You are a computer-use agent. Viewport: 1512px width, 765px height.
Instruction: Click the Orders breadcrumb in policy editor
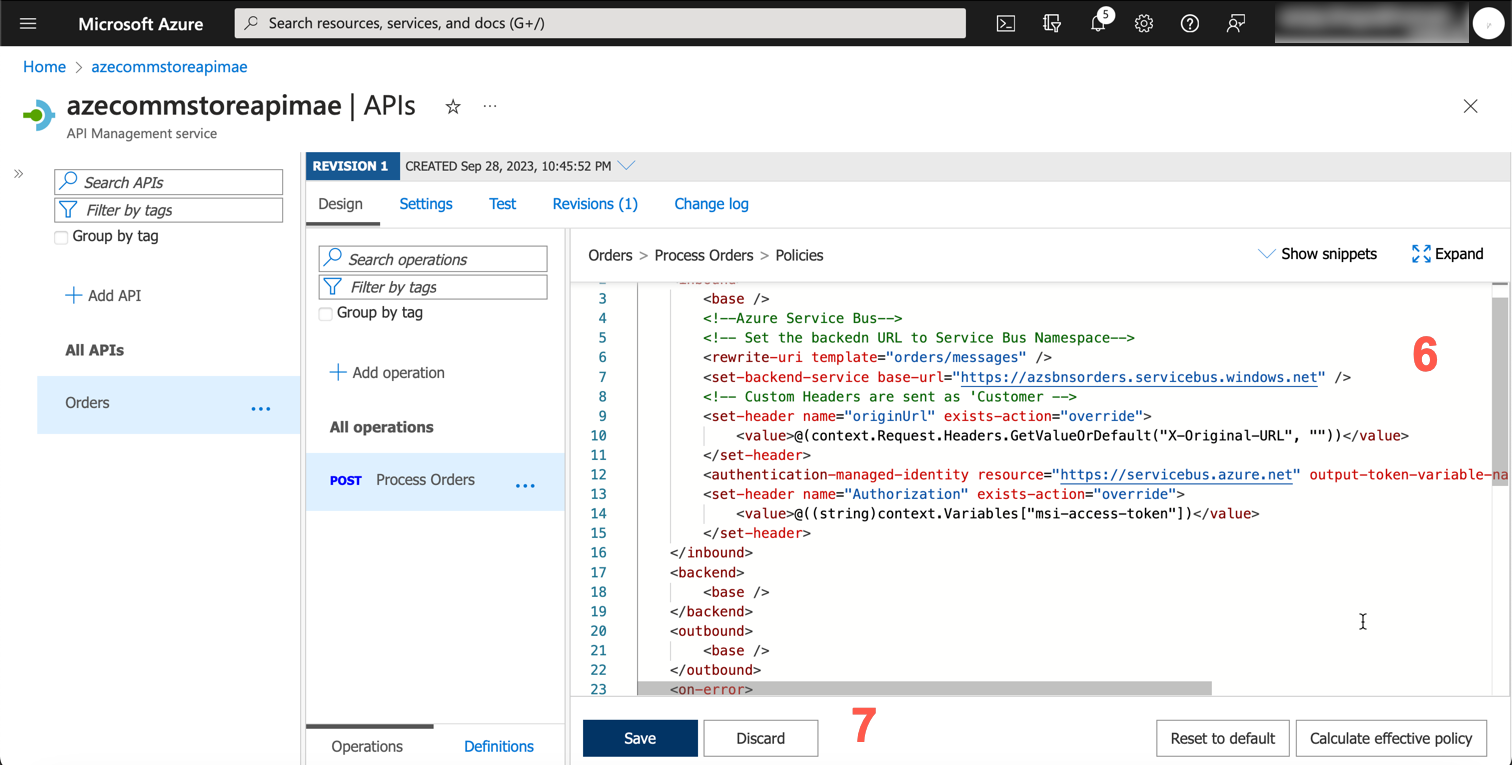(x=610, y=255)
